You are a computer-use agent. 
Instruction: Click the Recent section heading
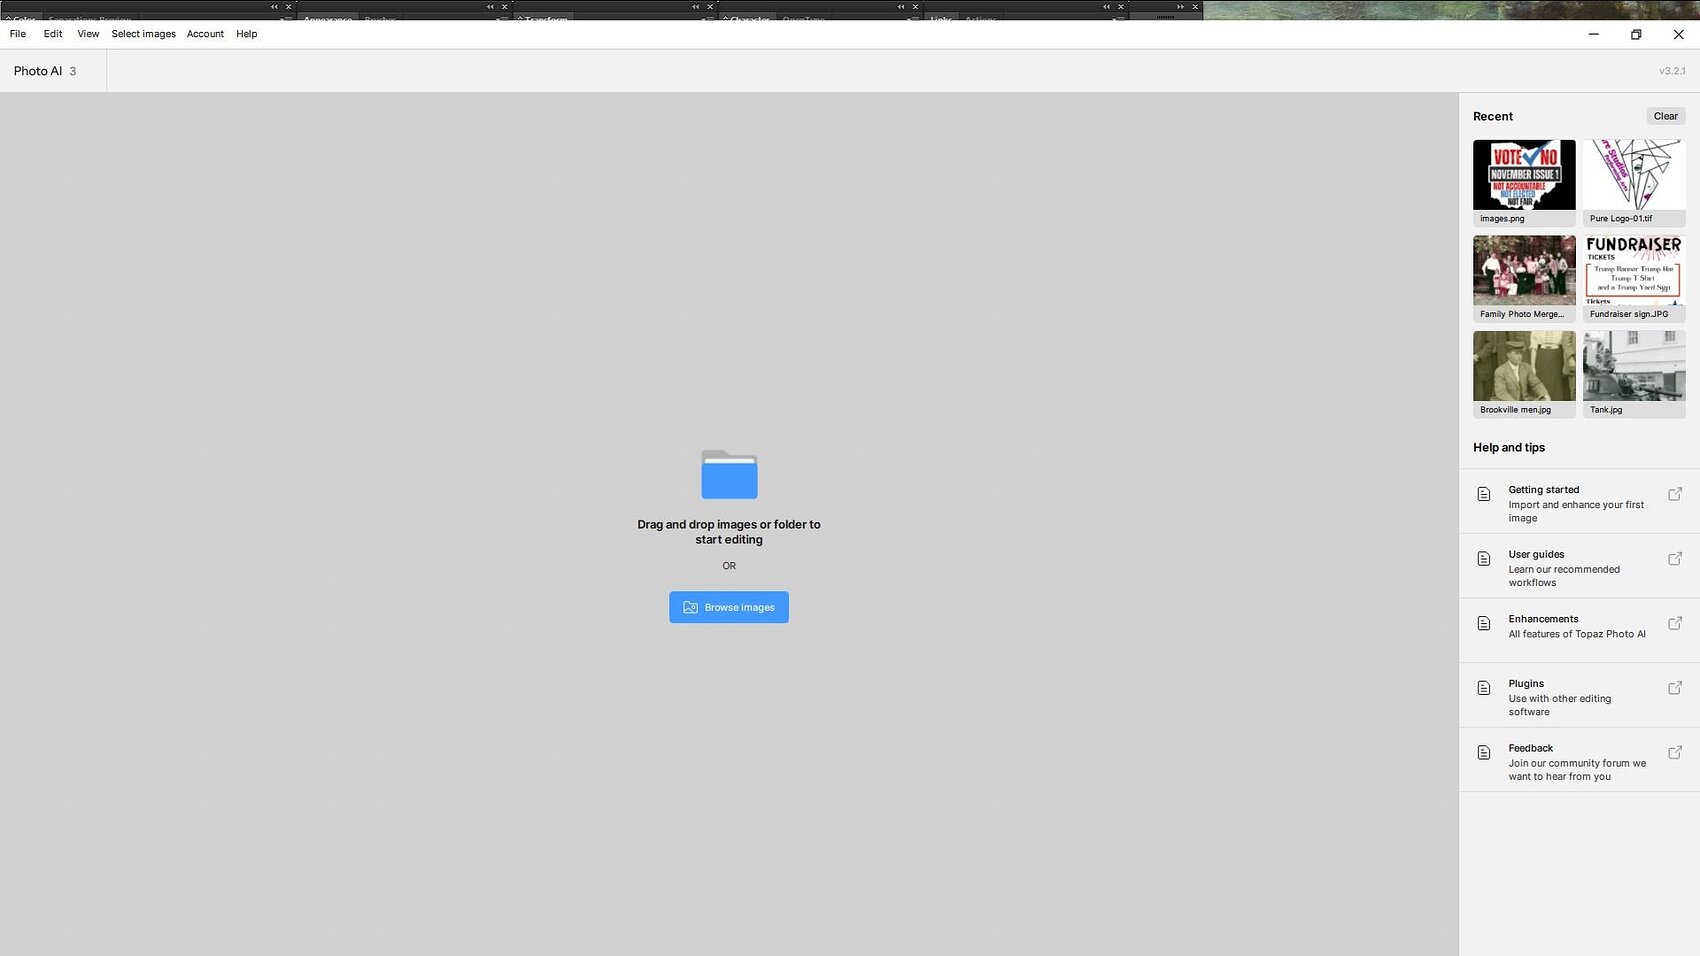click(1493, 116)
